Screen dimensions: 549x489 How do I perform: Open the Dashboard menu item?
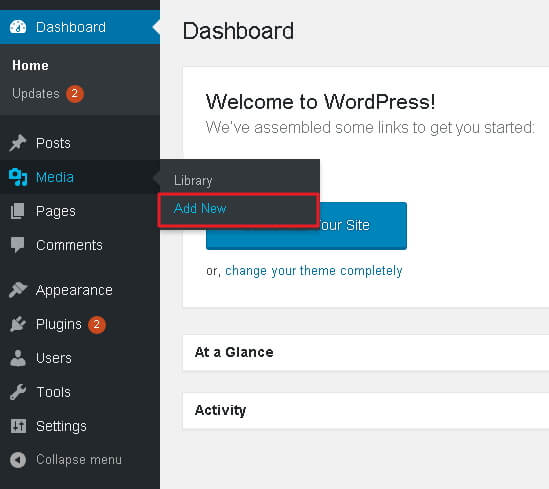click(80, 27)
